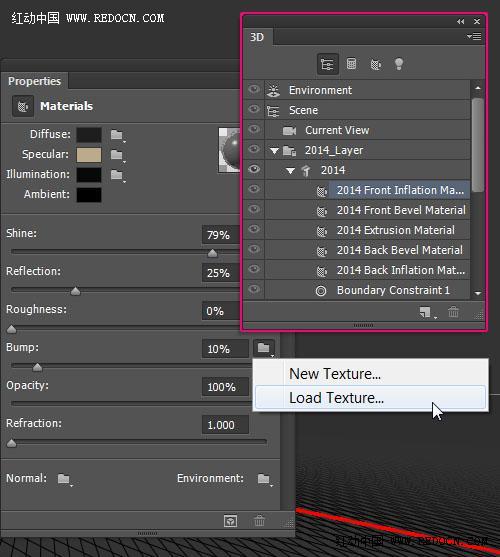The height and width of the screenshot is (557, 500).
Task: Click the Roughness slider handle
Action: click(11, 329)
